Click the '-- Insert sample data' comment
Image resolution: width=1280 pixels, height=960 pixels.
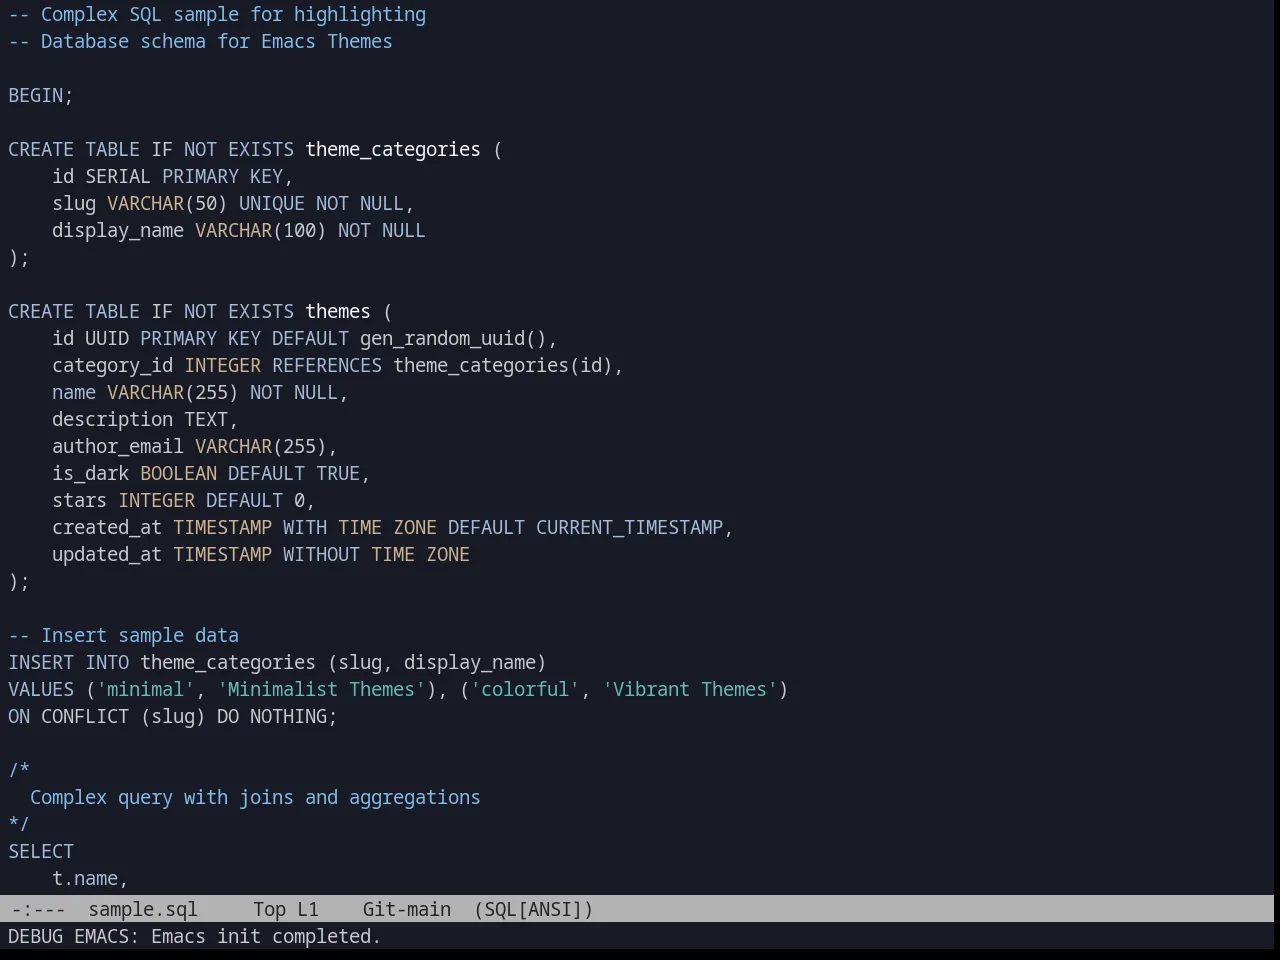click(x=124, y=635)
